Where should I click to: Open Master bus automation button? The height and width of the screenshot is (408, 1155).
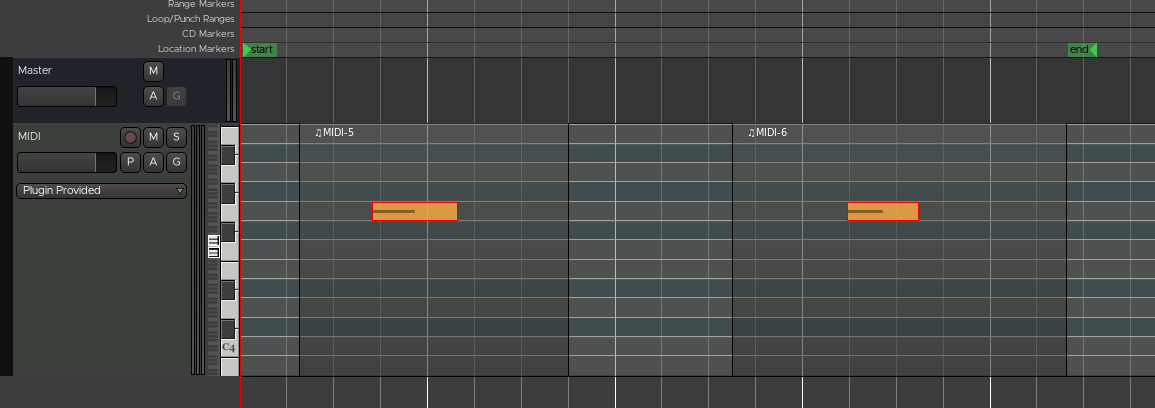point(153,96)
